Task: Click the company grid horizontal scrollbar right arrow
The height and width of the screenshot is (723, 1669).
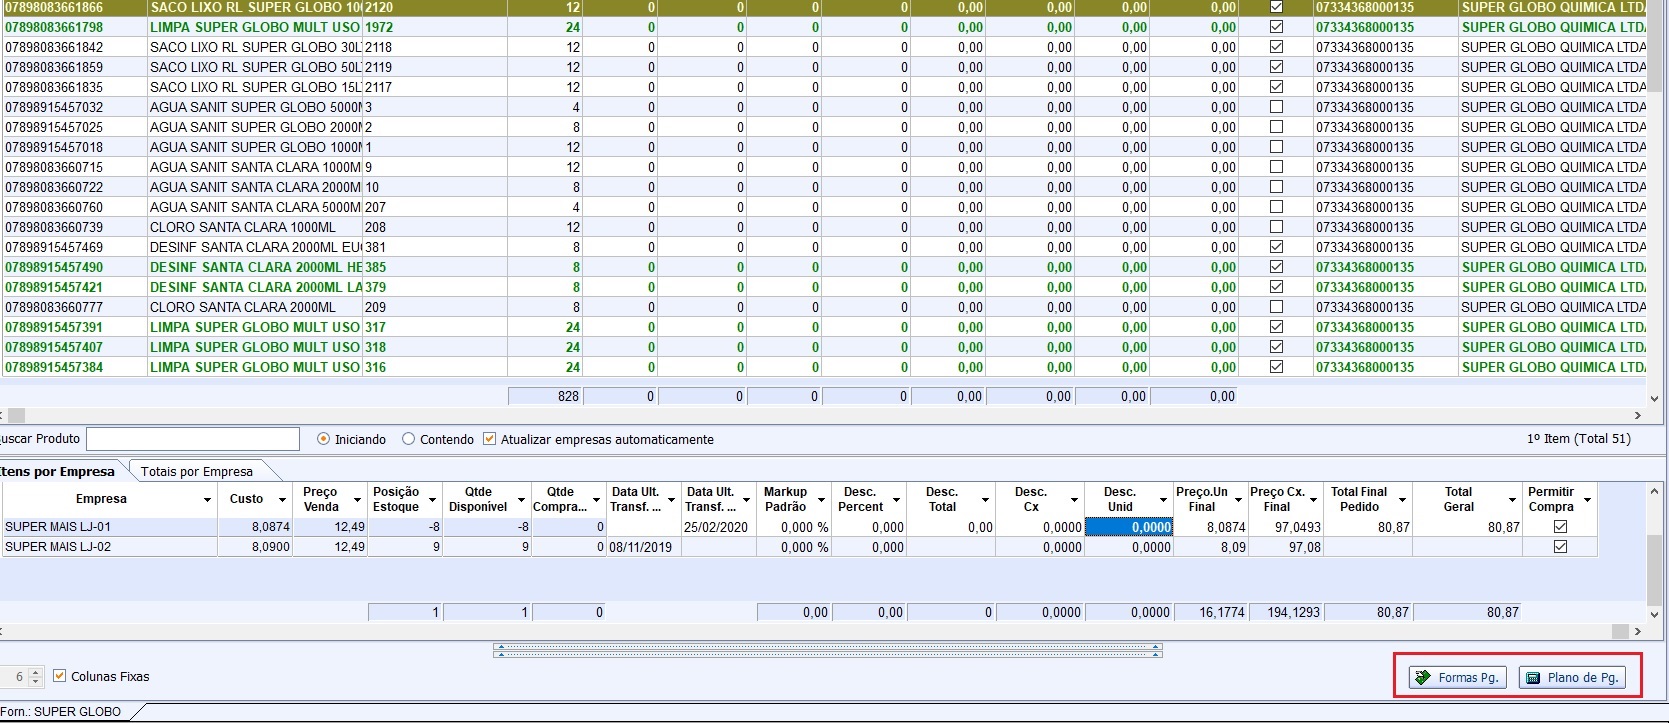Action: 1638,631
